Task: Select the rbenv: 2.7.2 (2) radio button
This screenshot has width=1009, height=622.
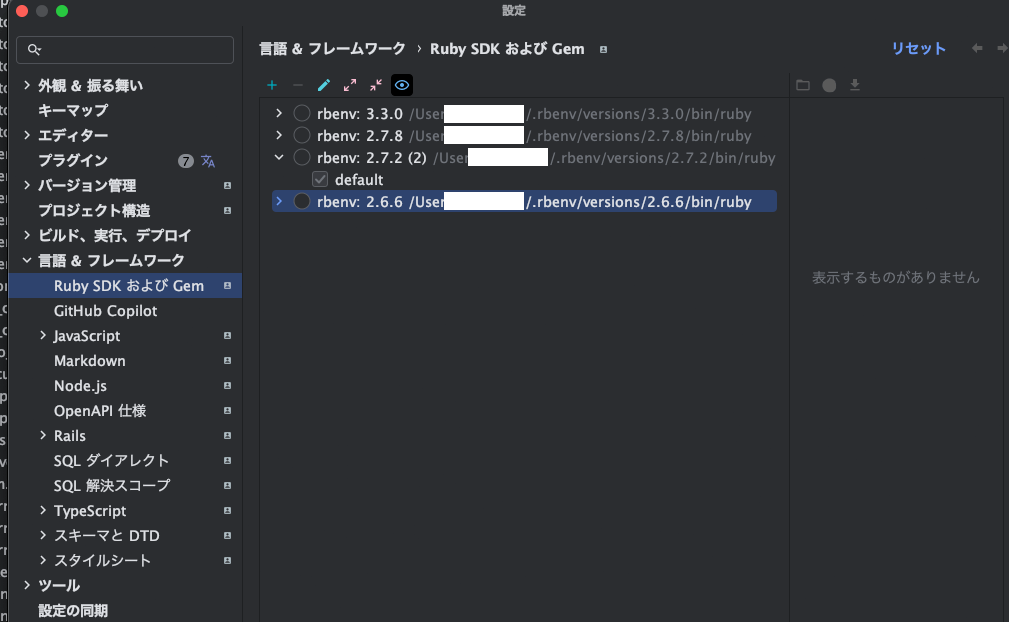Action: pyautogui.click(x=302, y=158)
